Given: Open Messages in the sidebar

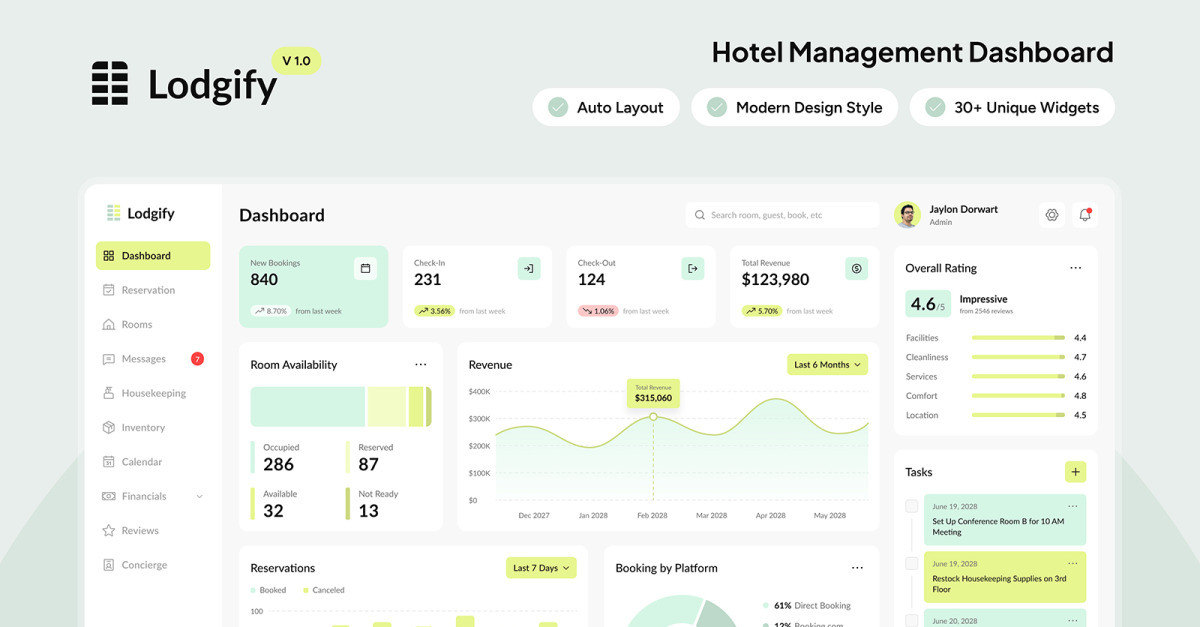Looking at the screenshot, I should (x=143, y=359).
